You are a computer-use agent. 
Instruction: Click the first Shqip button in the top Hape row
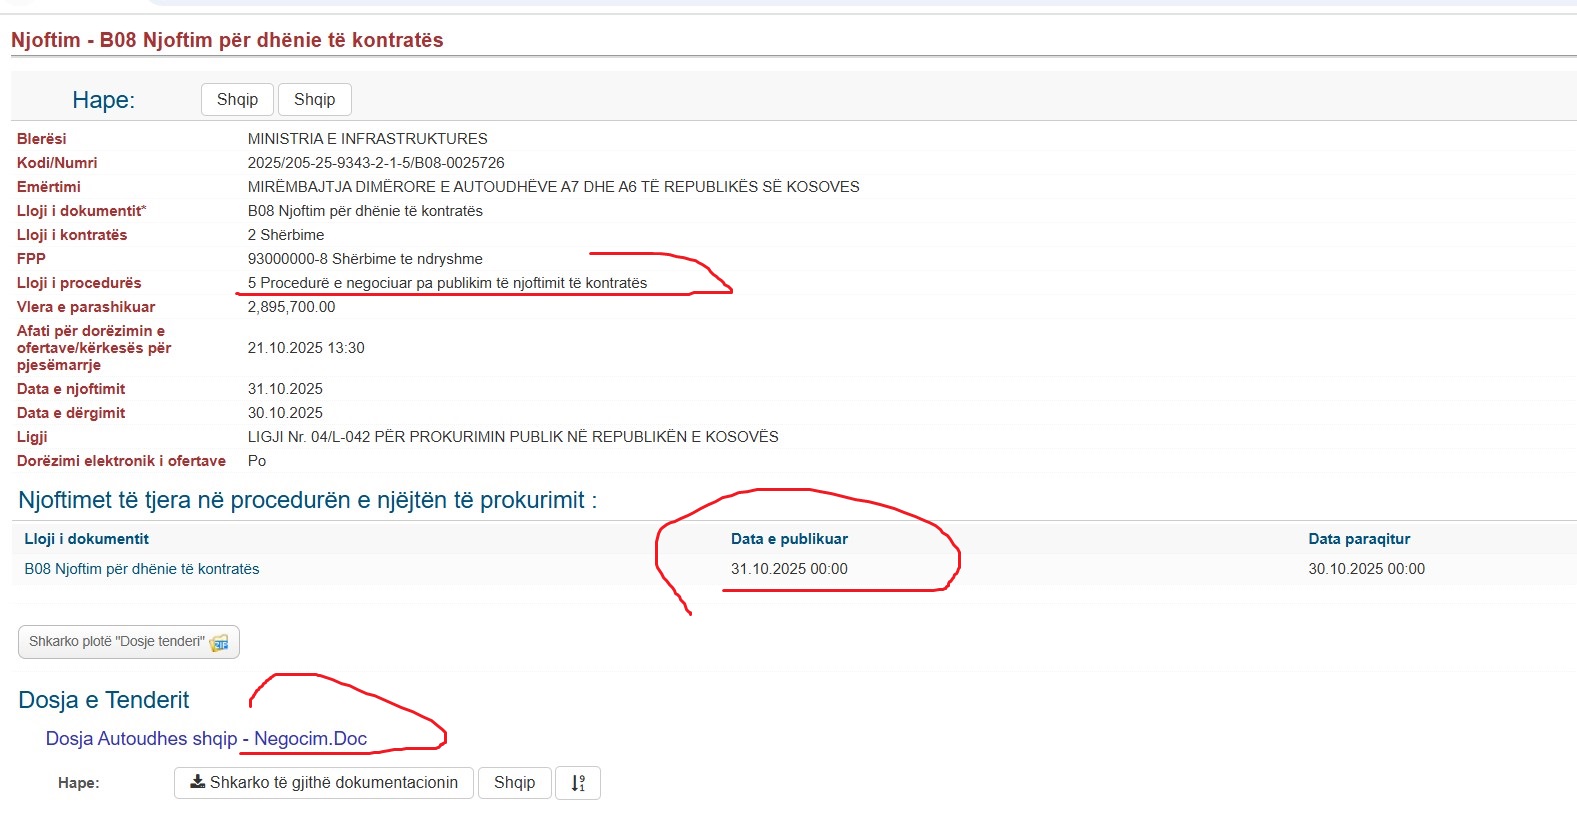237,100
